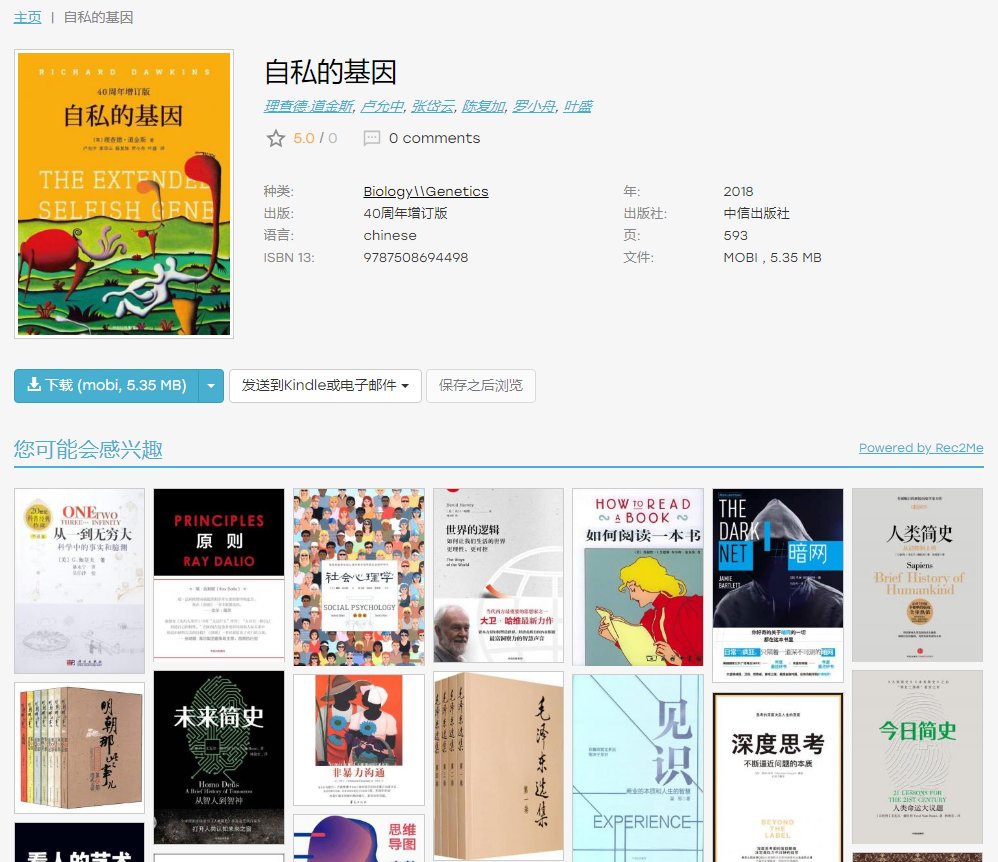Click the star rating icon
This screenshot has width=998, height=862.
(276, 138)
